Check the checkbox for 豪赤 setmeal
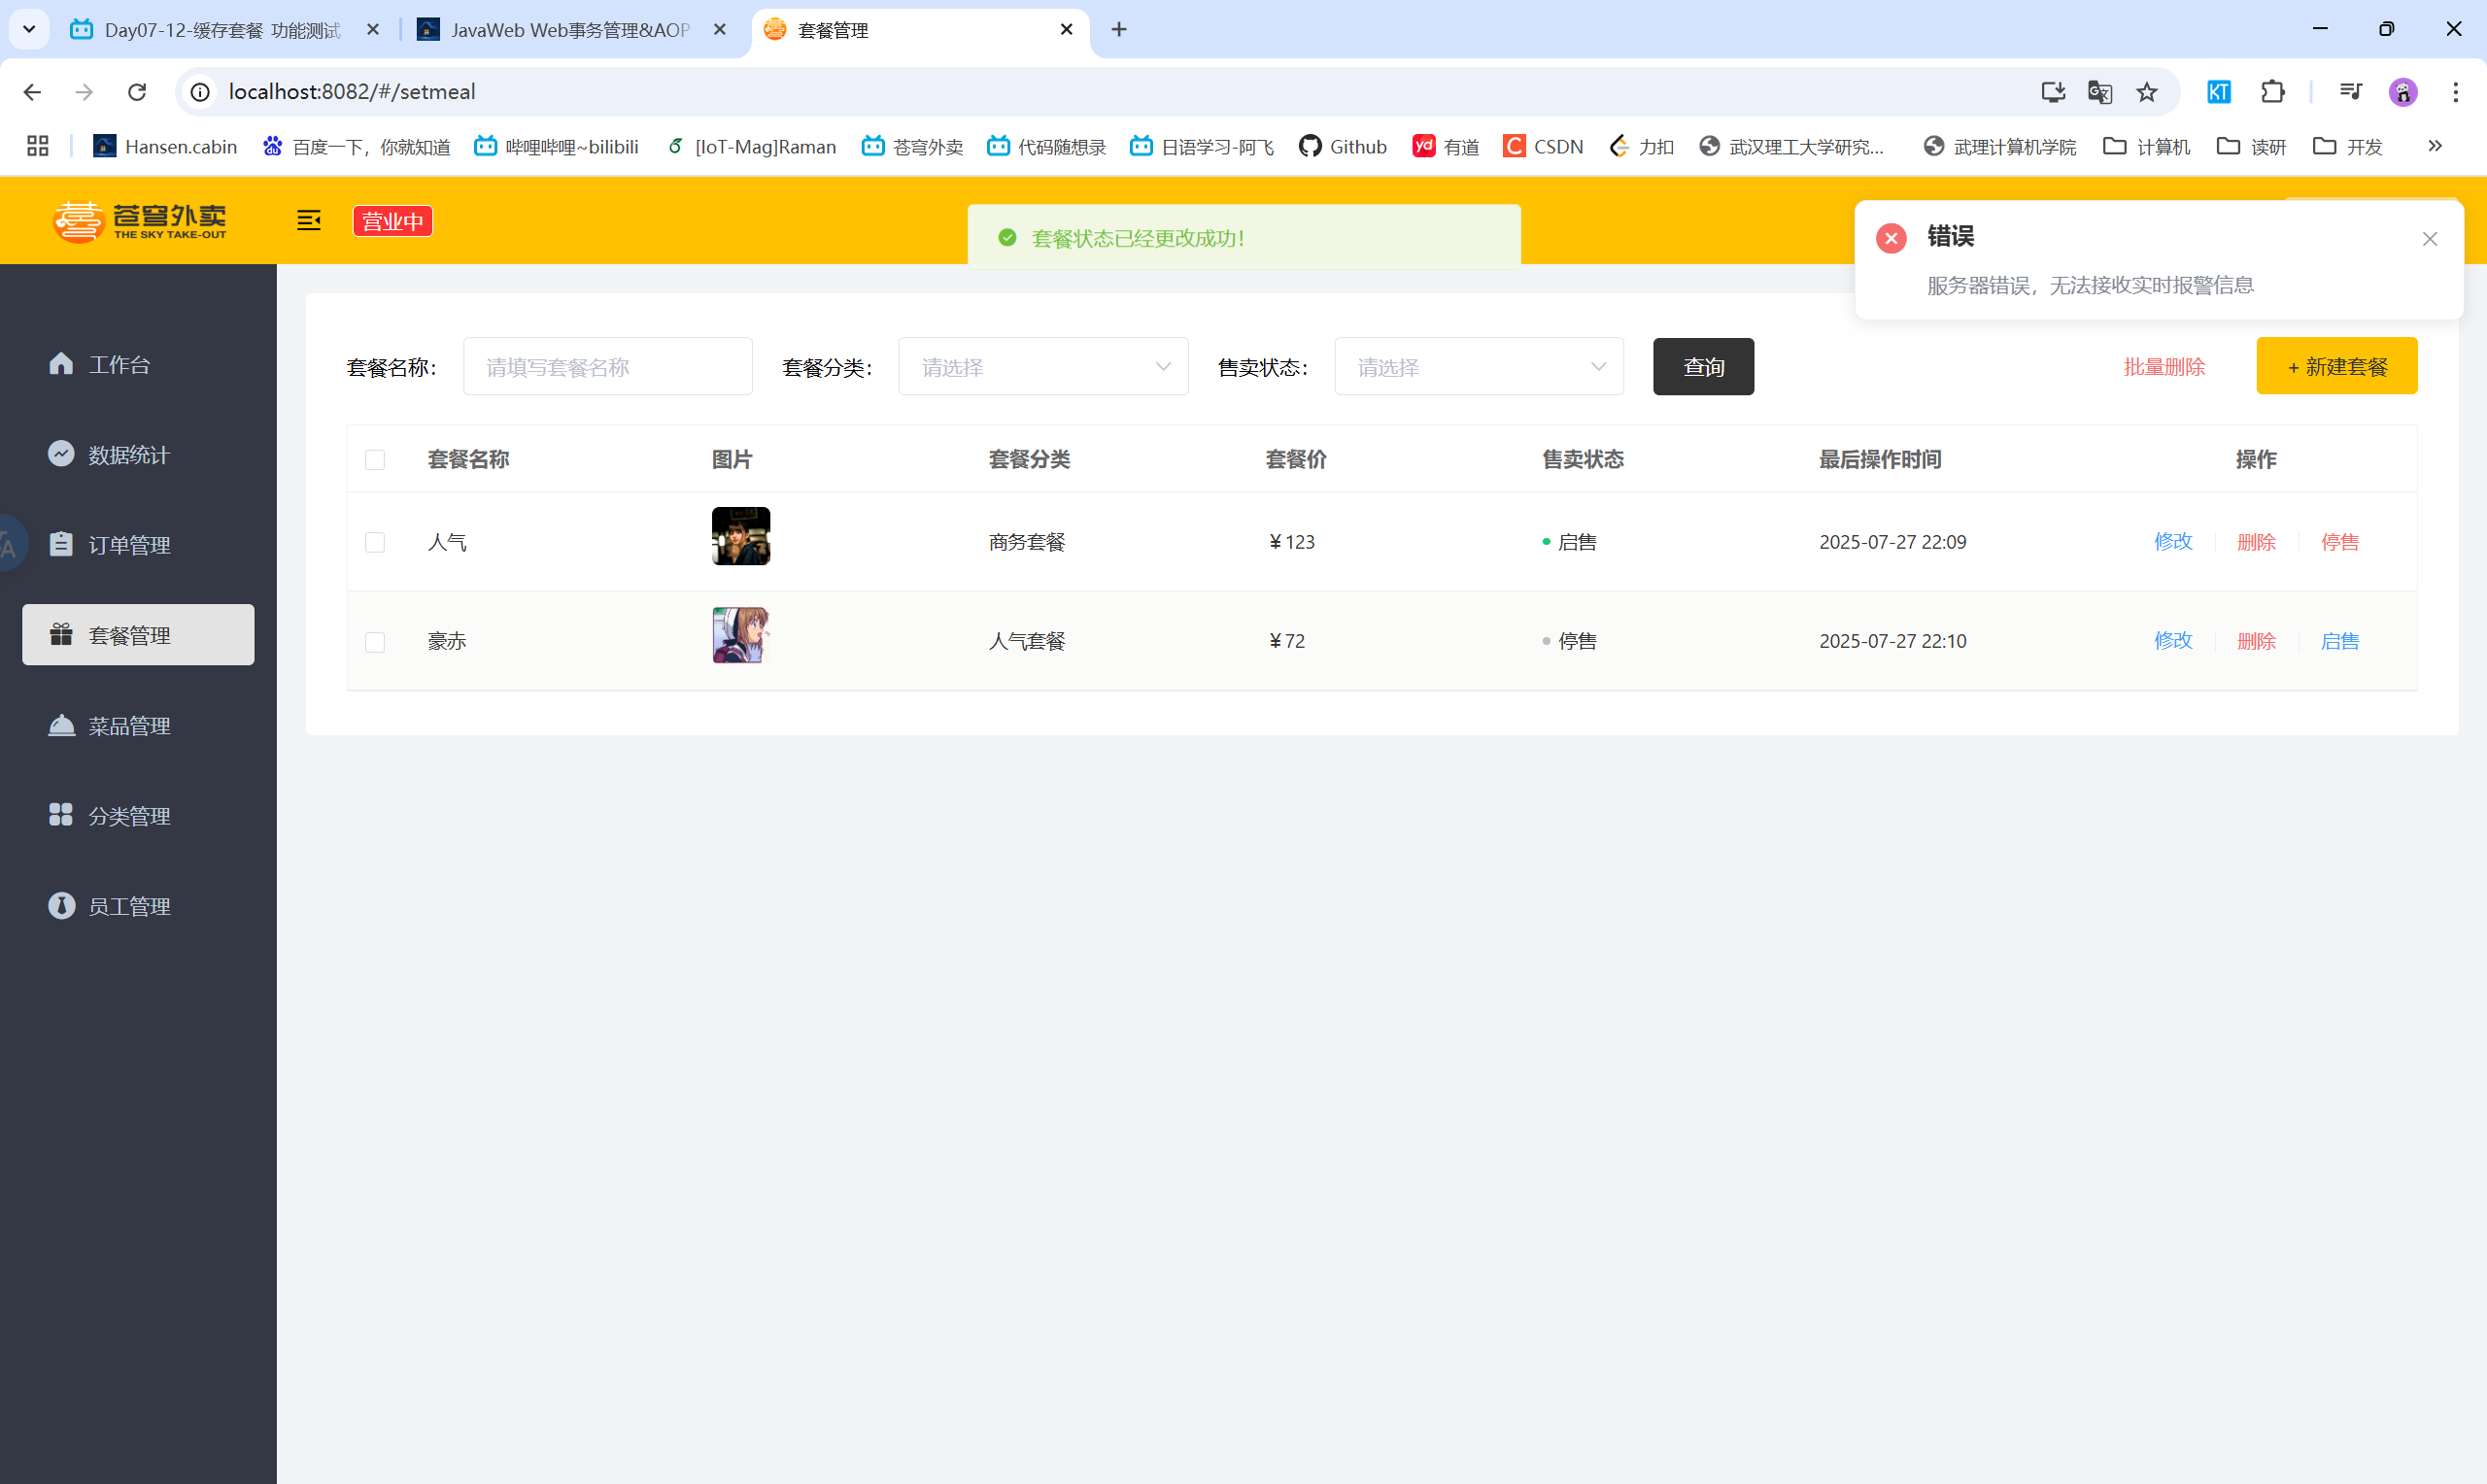Image resolution: width=2487 pixels, height=1484 pixels. click(376, 641)
